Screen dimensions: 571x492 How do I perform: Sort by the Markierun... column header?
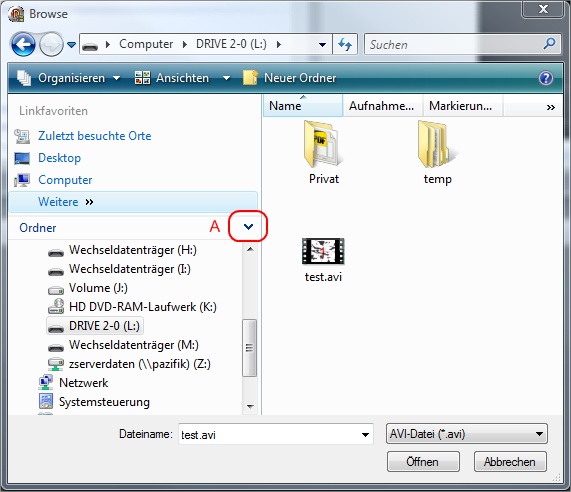click(462, 106)
